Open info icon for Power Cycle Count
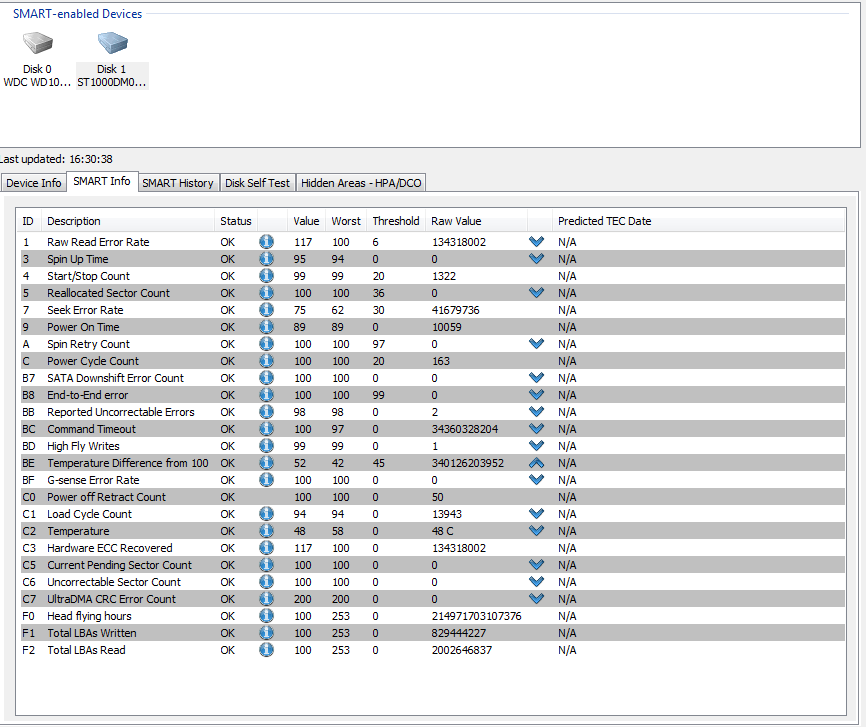 click(x=266, y=361)
